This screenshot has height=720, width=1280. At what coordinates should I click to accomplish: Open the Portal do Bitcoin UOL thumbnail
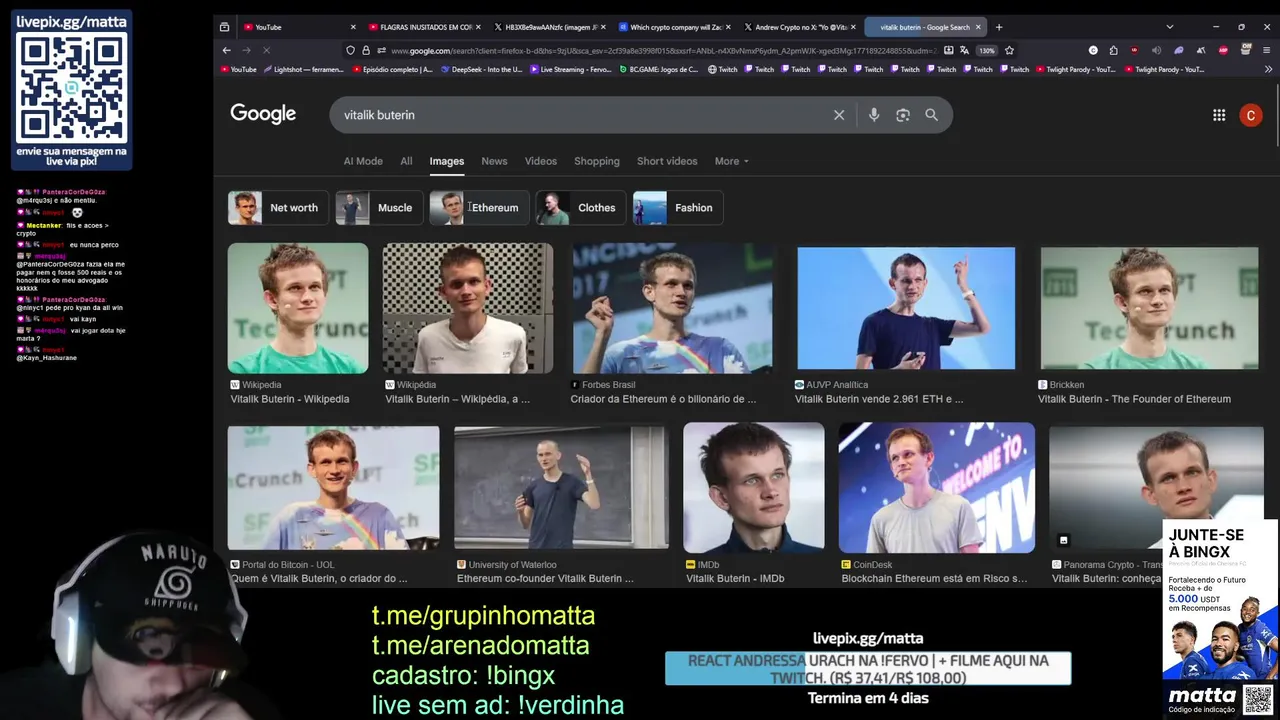333,488
